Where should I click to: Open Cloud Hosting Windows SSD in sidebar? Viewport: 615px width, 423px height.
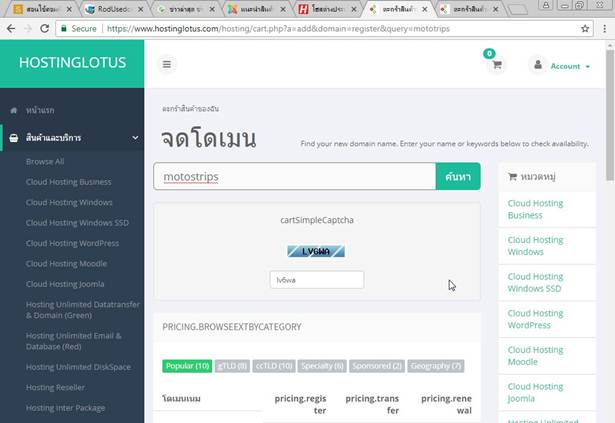[77, 223]
